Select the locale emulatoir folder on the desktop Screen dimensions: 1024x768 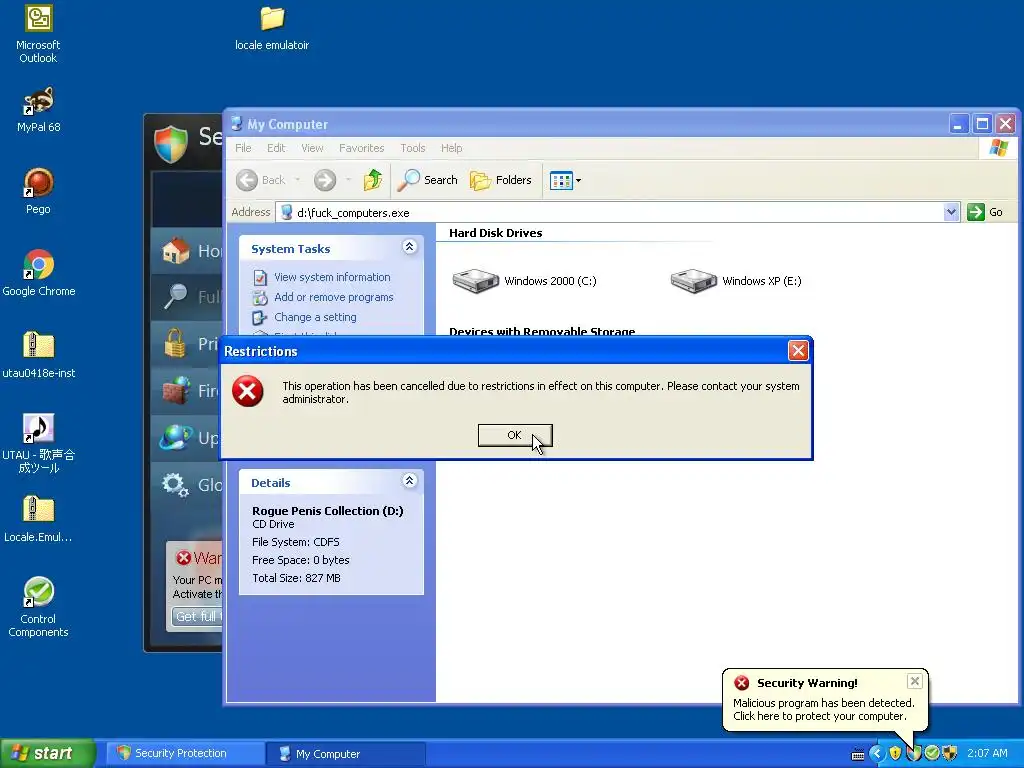[x=272, y=28]
